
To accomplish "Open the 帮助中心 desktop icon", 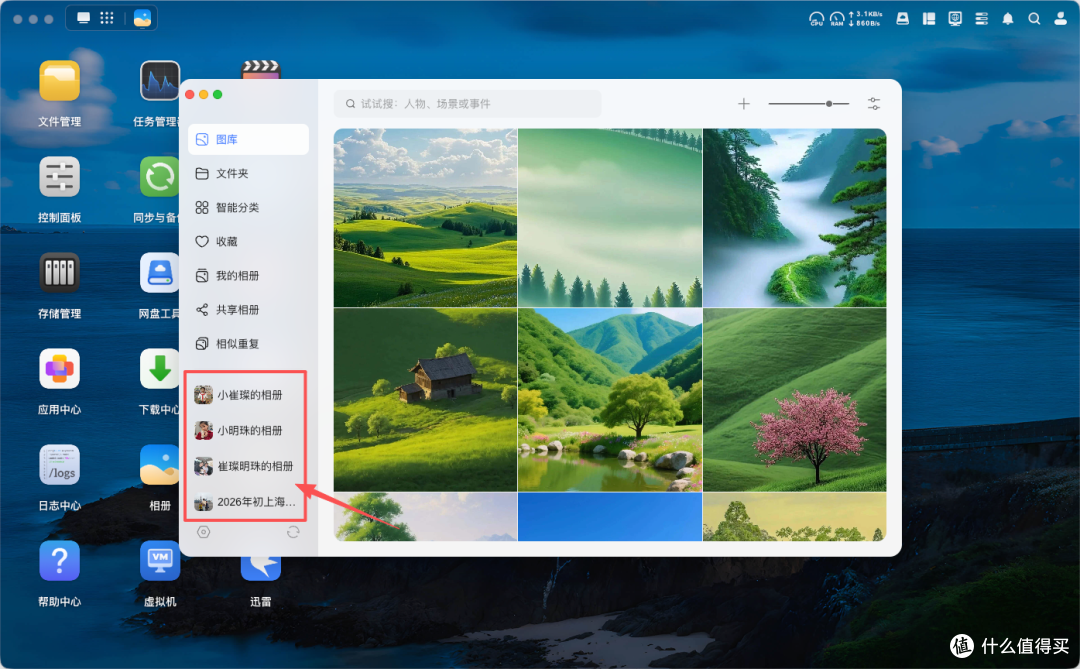I will coord(59,561).
